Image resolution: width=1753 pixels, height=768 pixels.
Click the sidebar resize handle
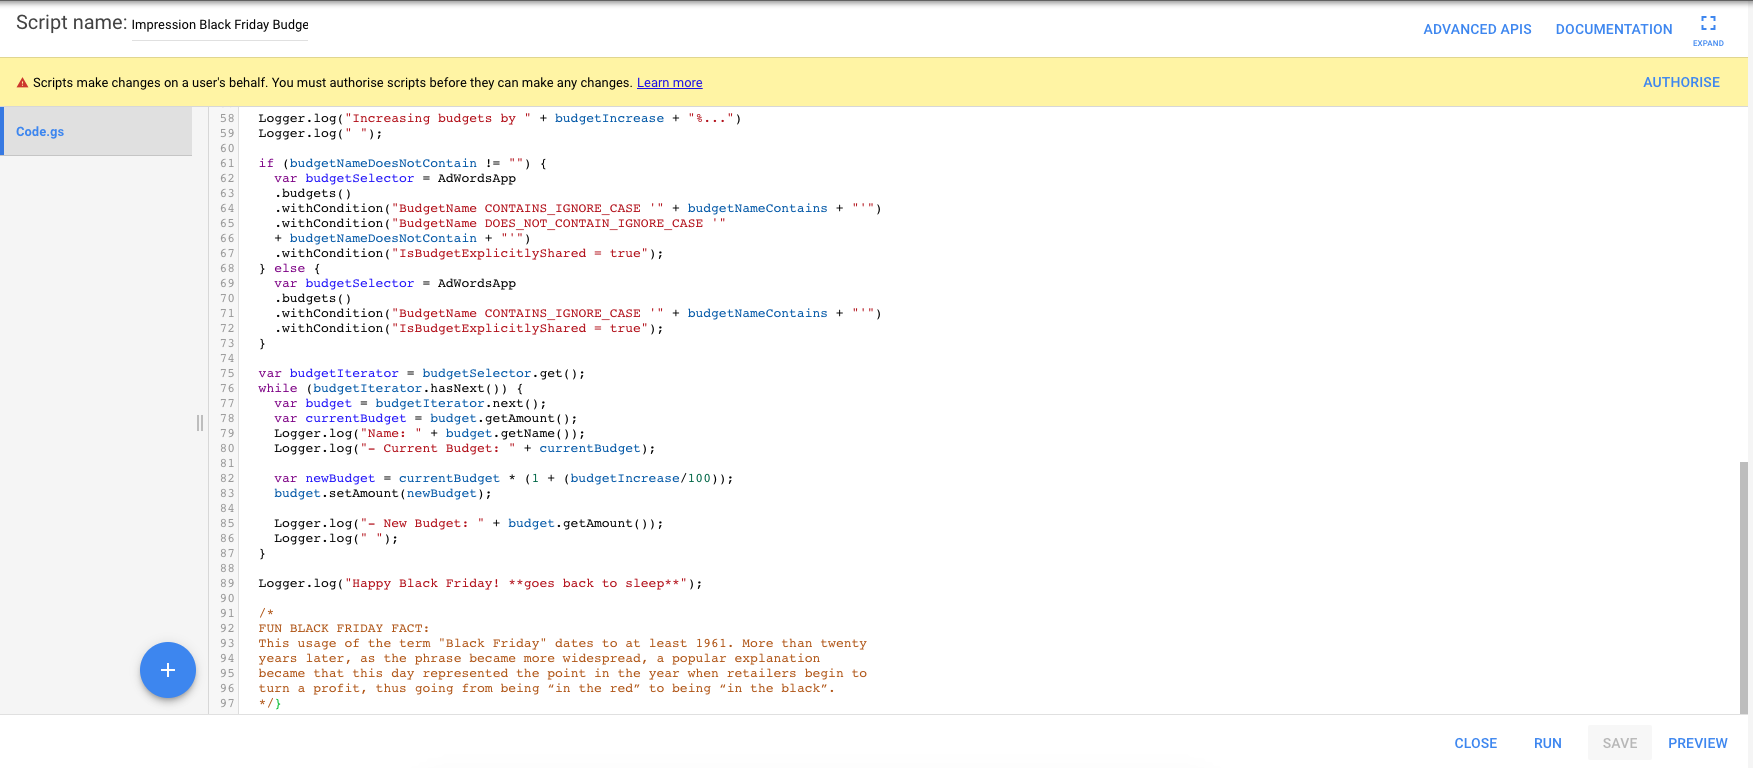pos(200,423)
